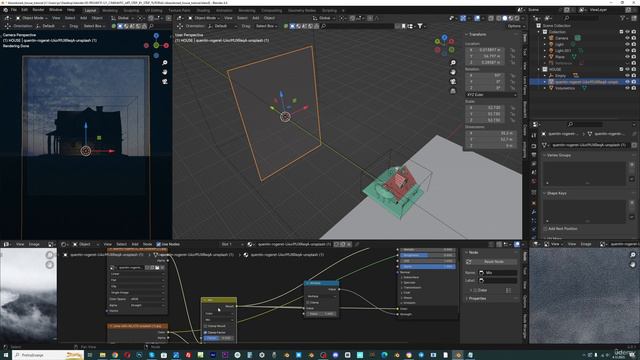The width and height of the screenshot is (640, 360).
Task: Hide the Plane object using its eye icon
Action: (x=627, y=57)
